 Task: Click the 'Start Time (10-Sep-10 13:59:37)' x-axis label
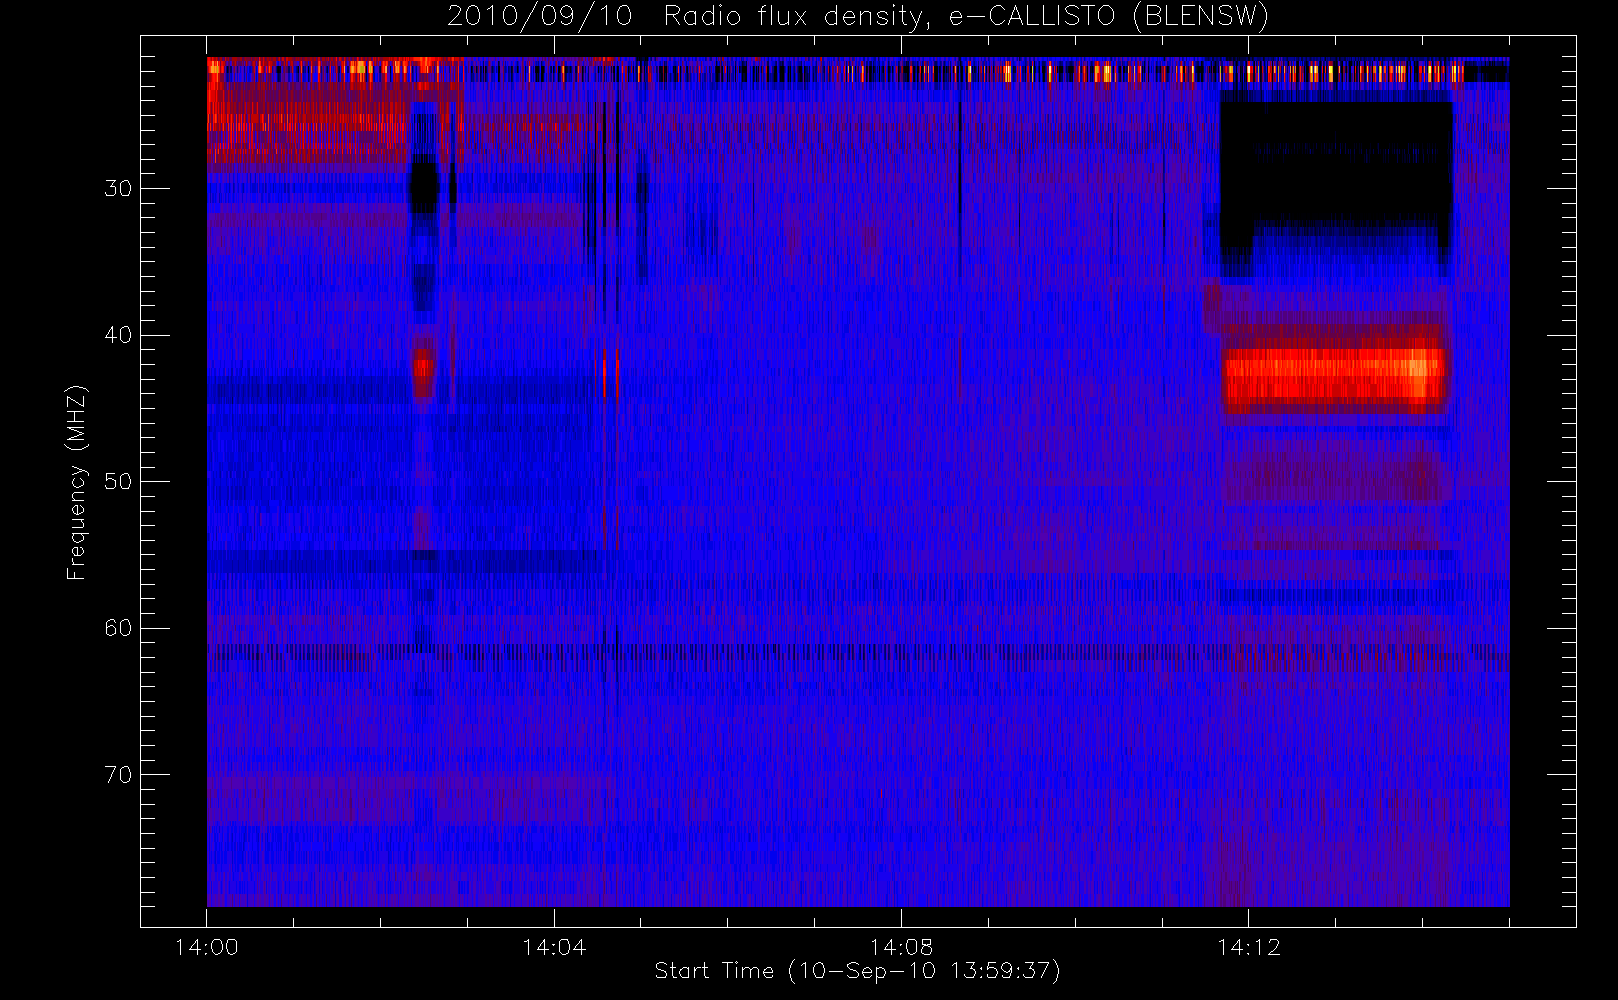click(857, 971)
